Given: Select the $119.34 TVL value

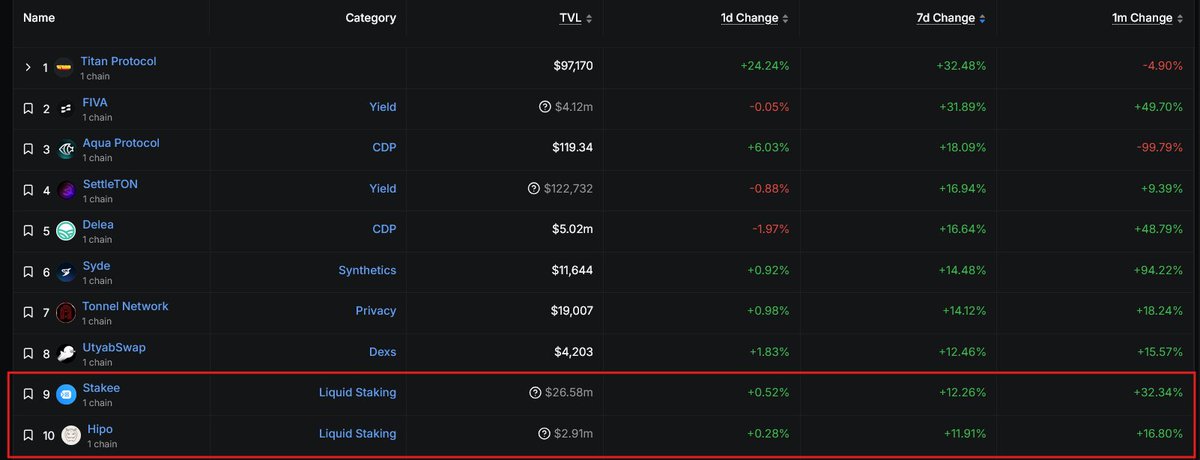Looking at the screenshot, I should (x=572, y=147).
